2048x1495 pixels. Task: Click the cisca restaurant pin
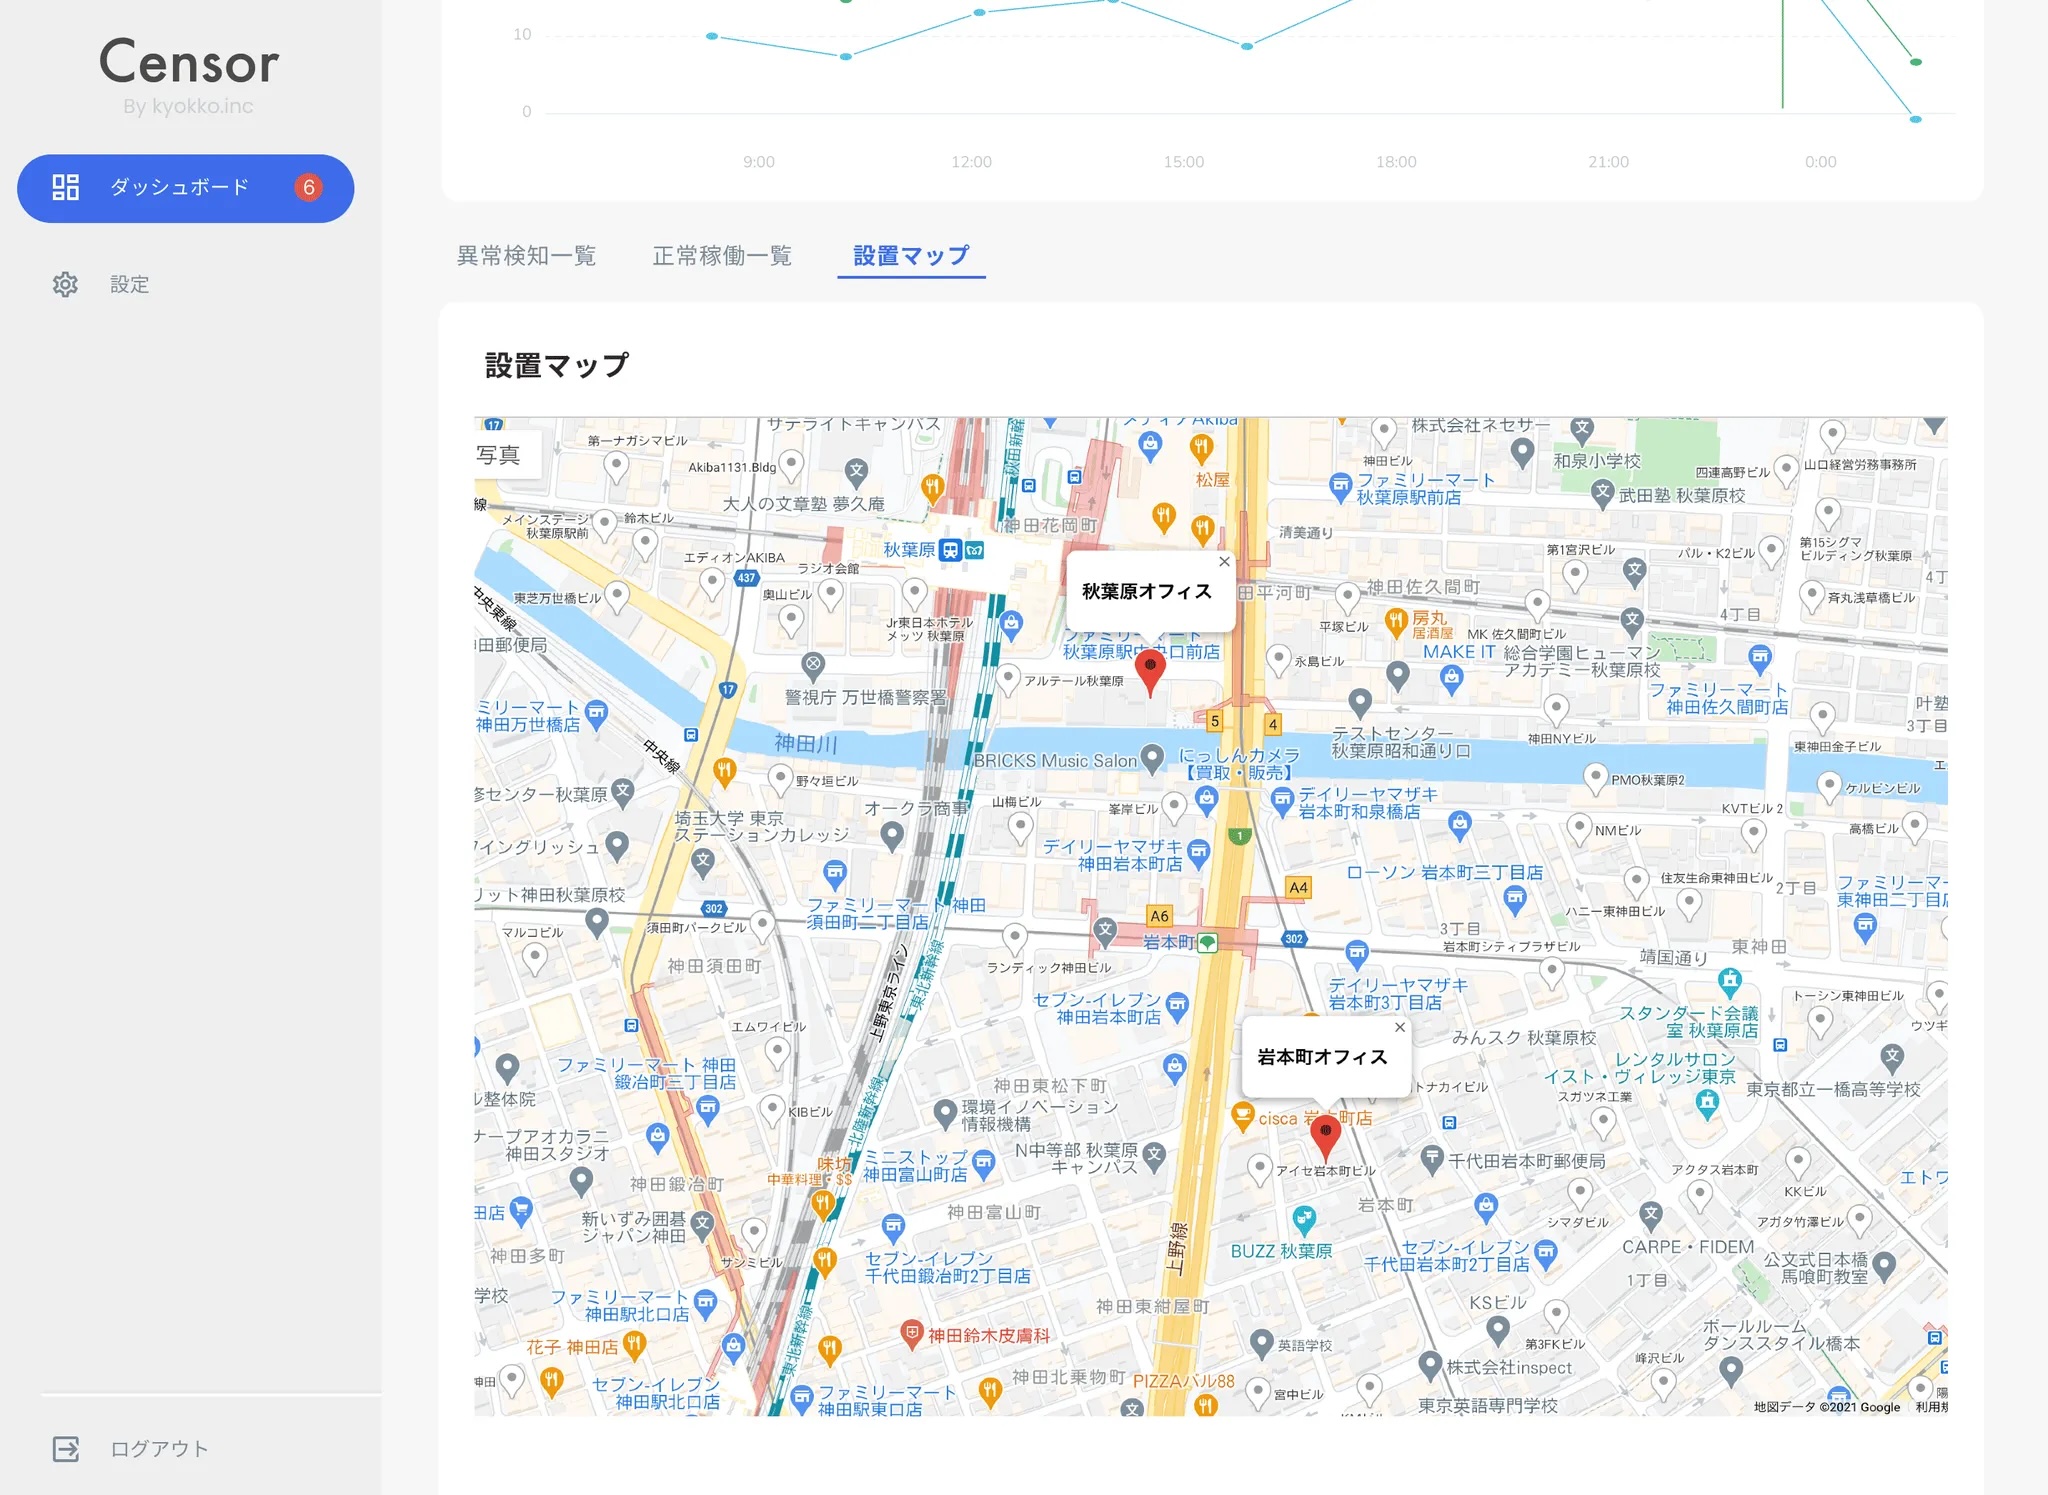[x=1242, y=1117]
